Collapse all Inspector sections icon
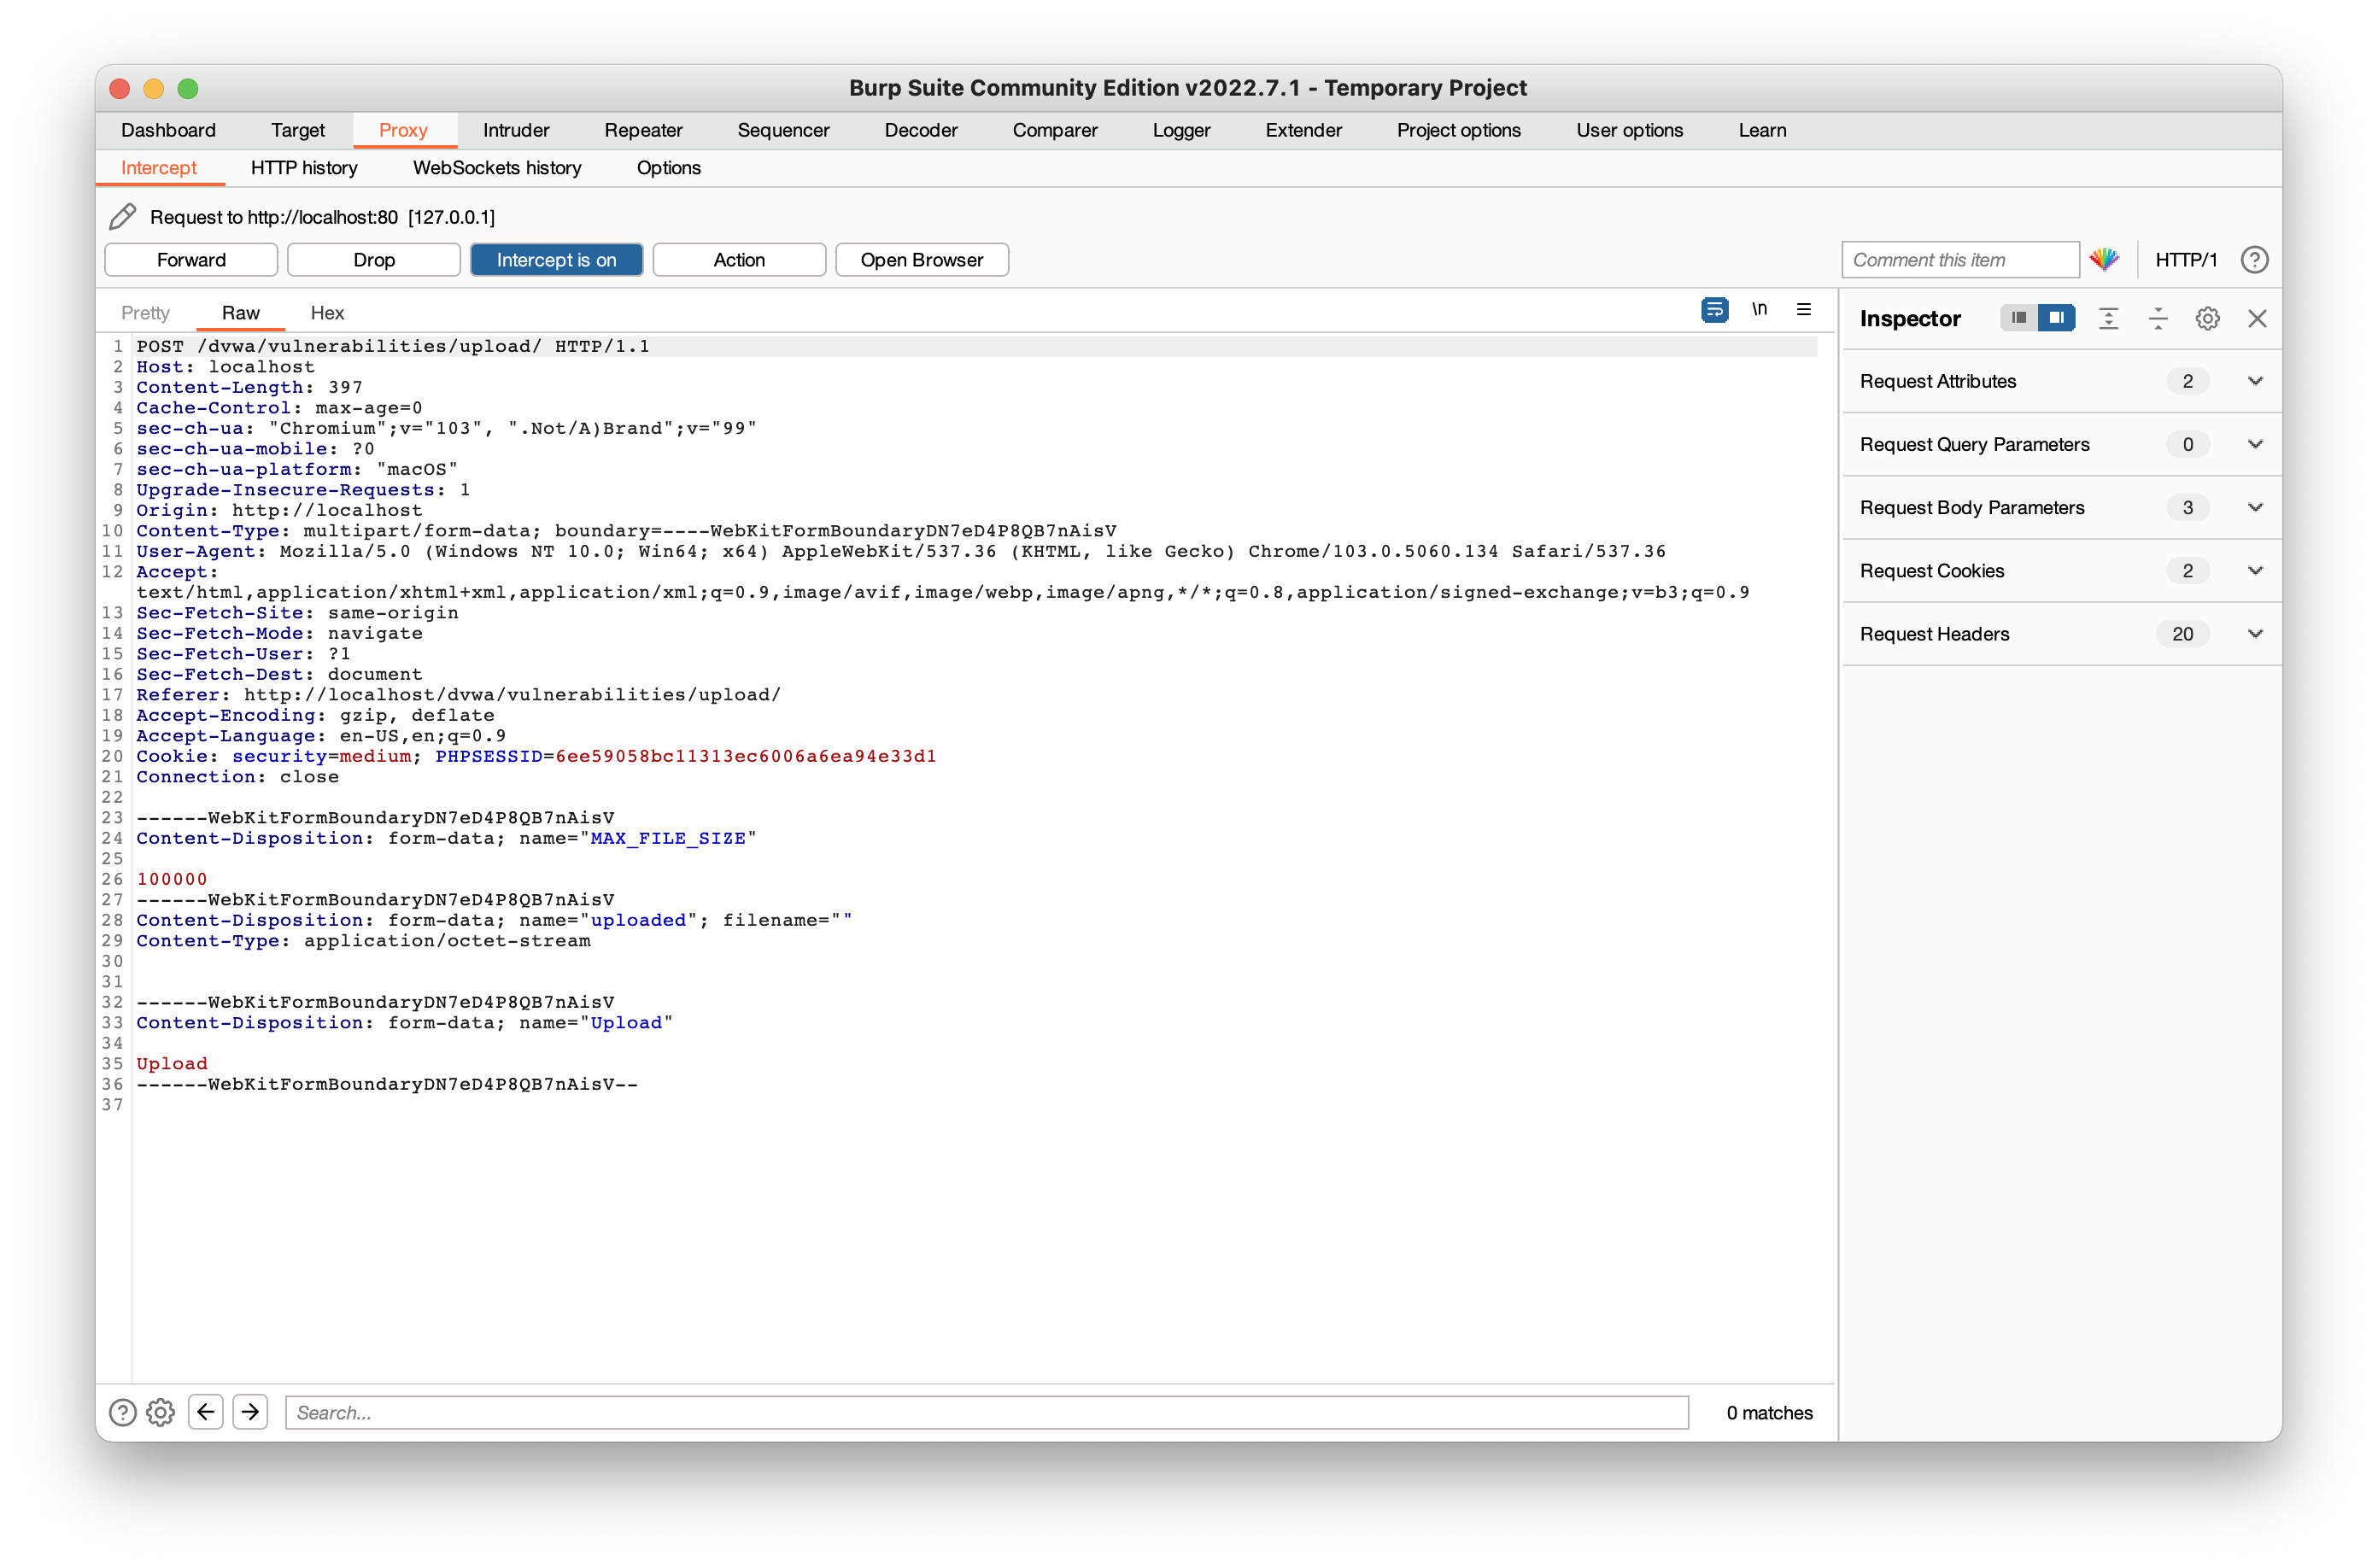The image size is (2378, 1568). [2158, 318]
